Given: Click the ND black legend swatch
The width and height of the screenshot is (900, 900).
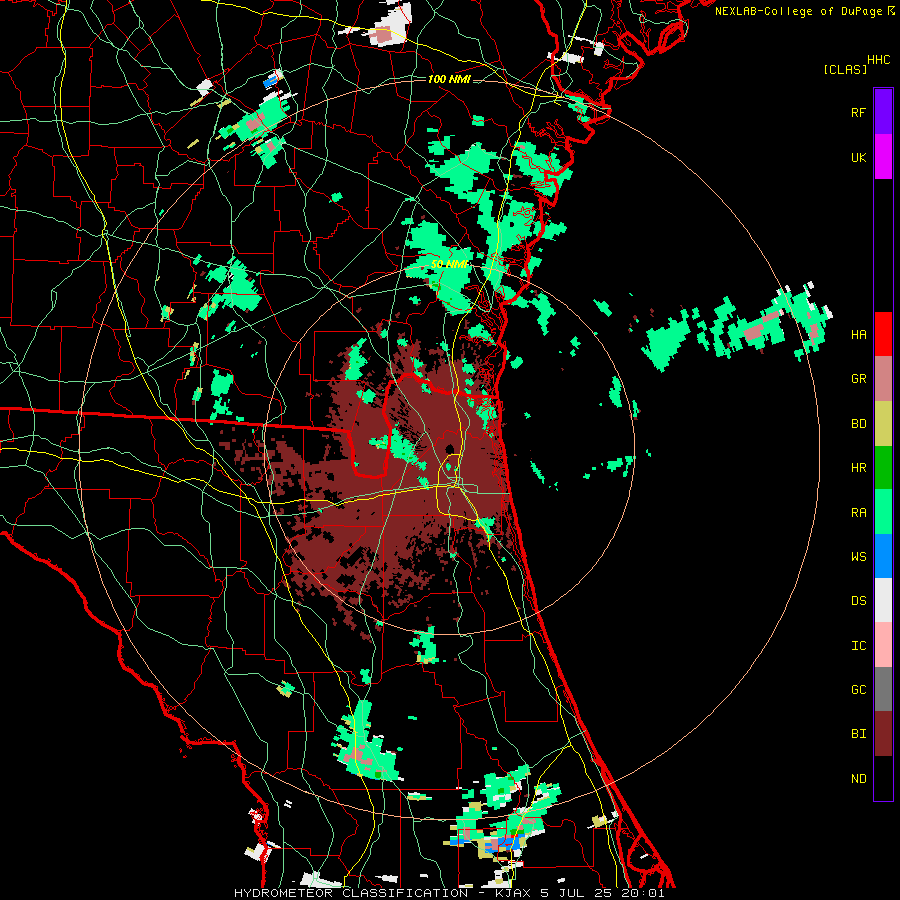Looking at the screenshot, I should (883, 778).
